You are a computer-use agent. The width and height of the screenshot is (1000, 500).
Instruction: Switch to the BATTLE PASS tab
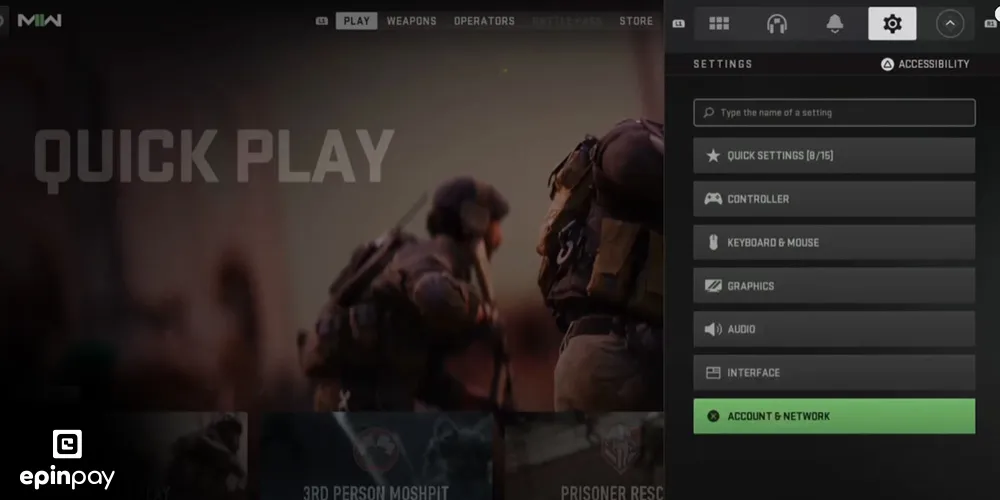point(567,21)
